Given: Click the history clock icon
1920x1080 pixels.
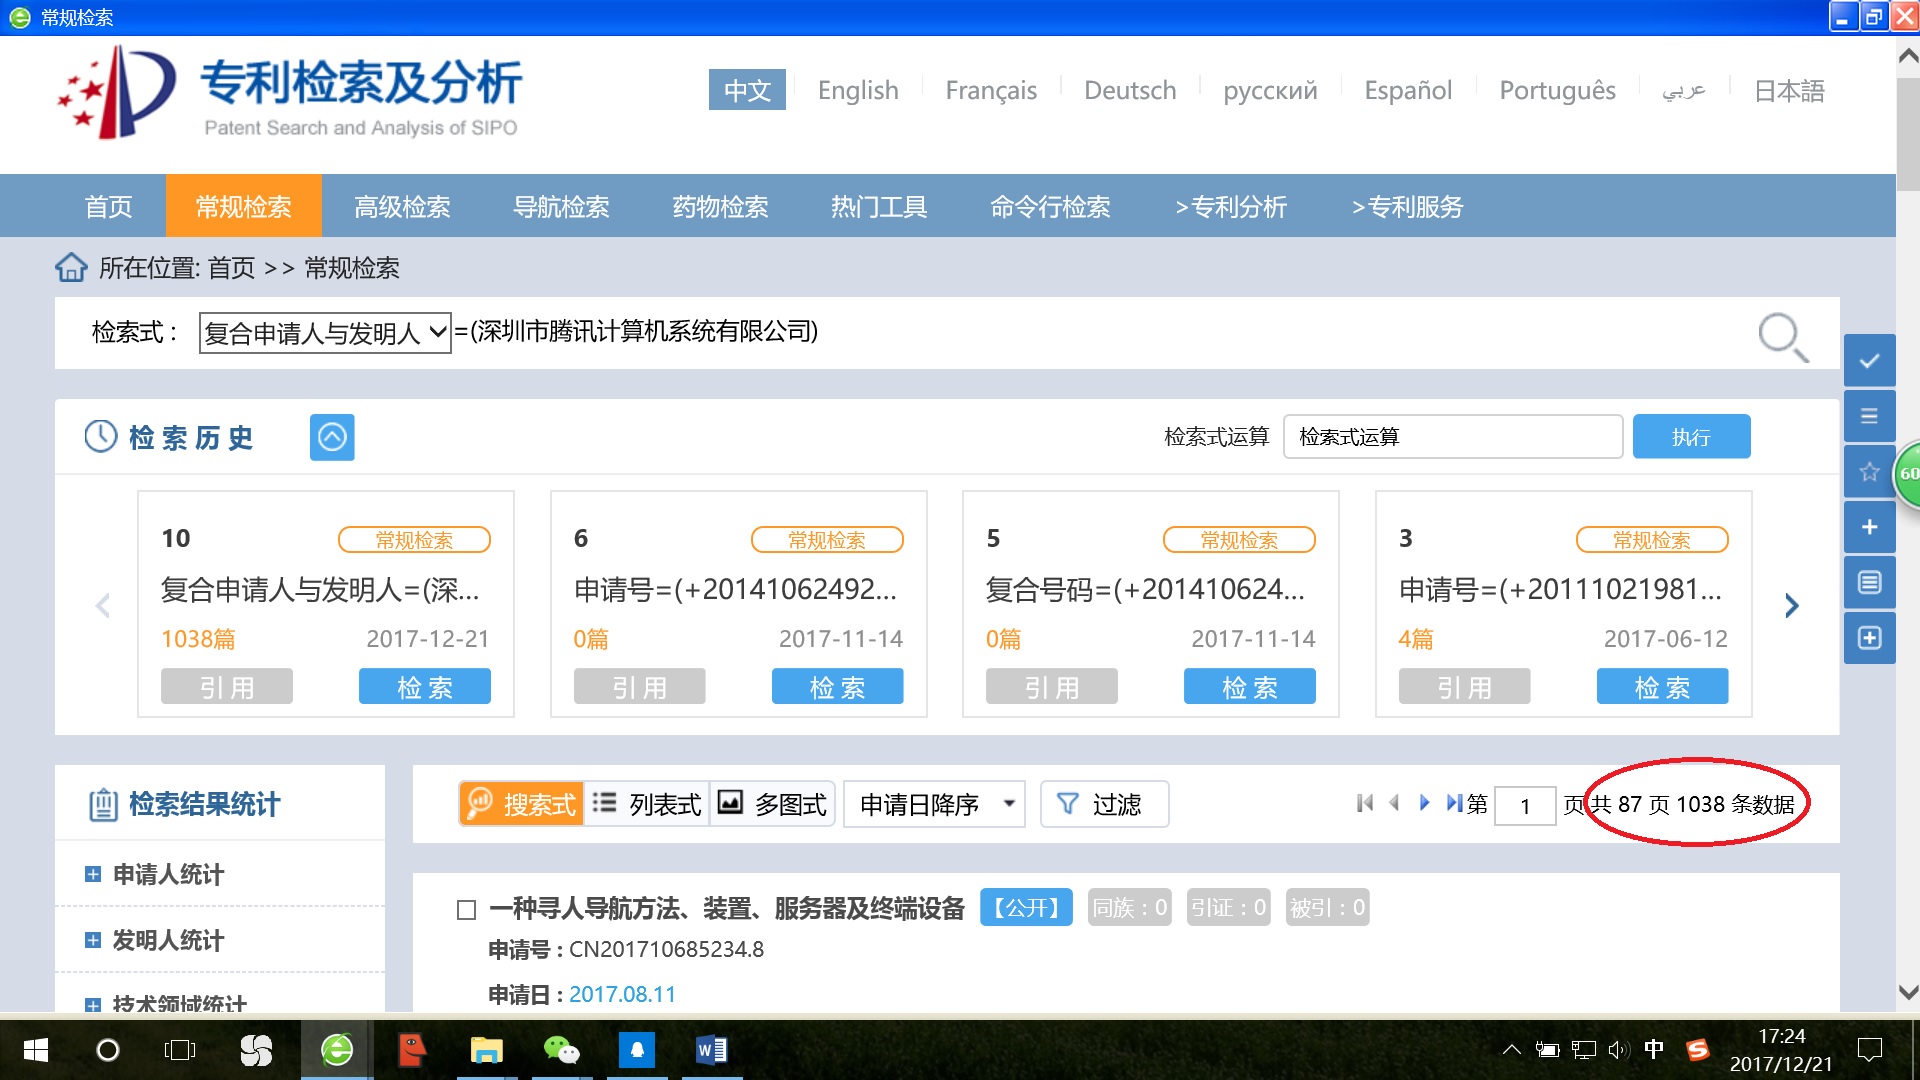Looking at the screenshot, I should click(x=100, y=438).
